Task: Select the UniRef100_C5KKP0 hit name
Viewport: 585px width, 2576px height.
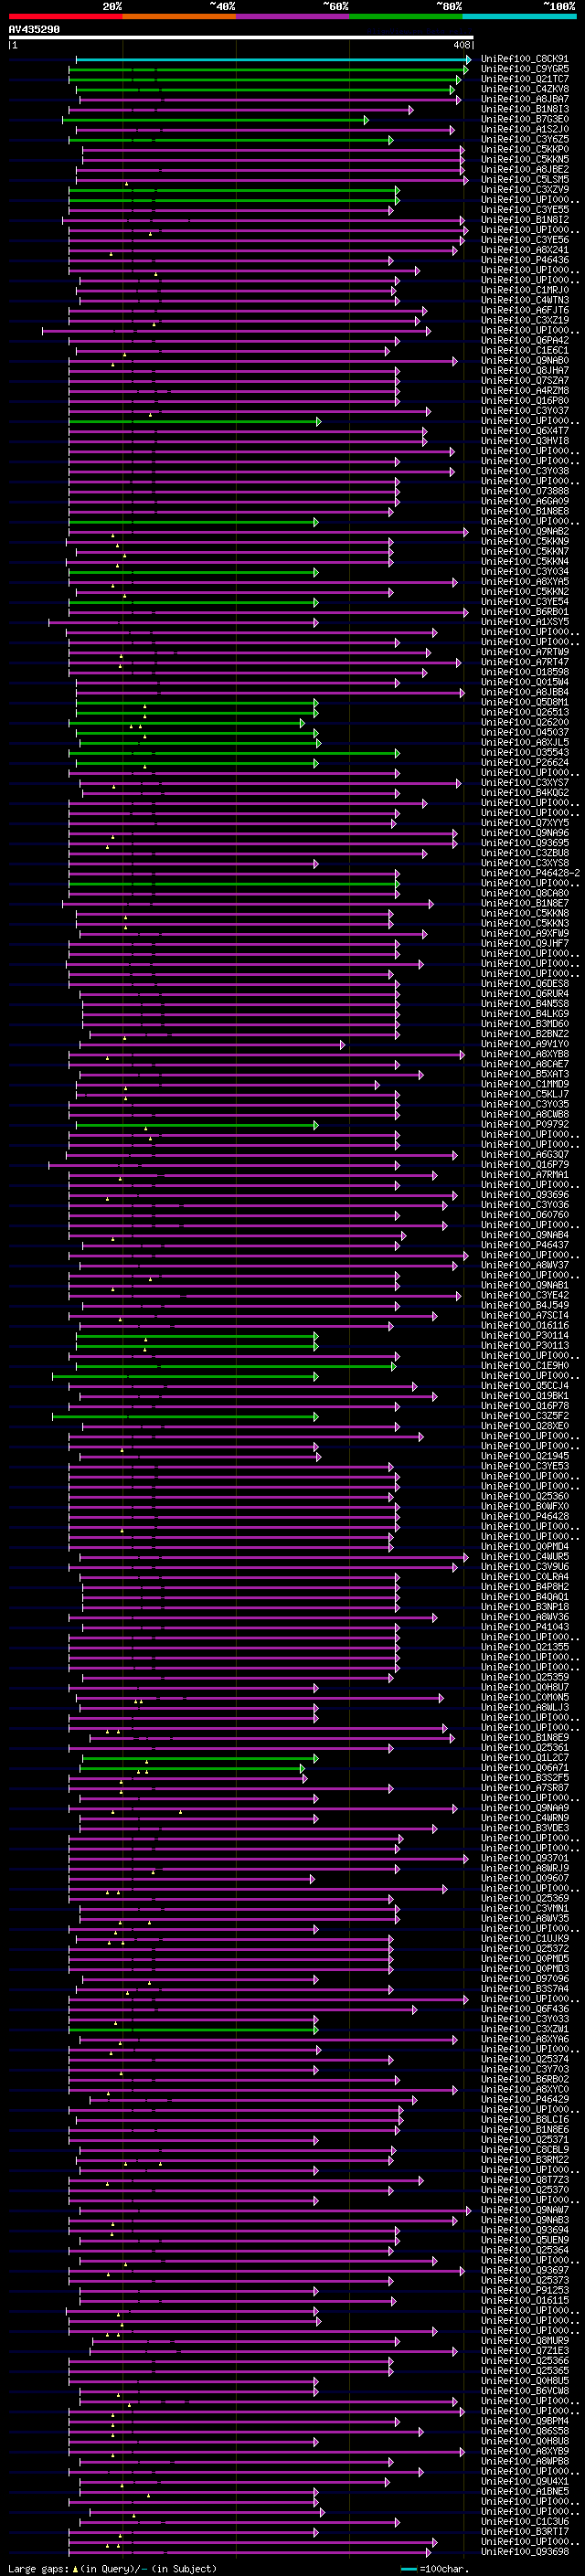Action: point(525,150)
